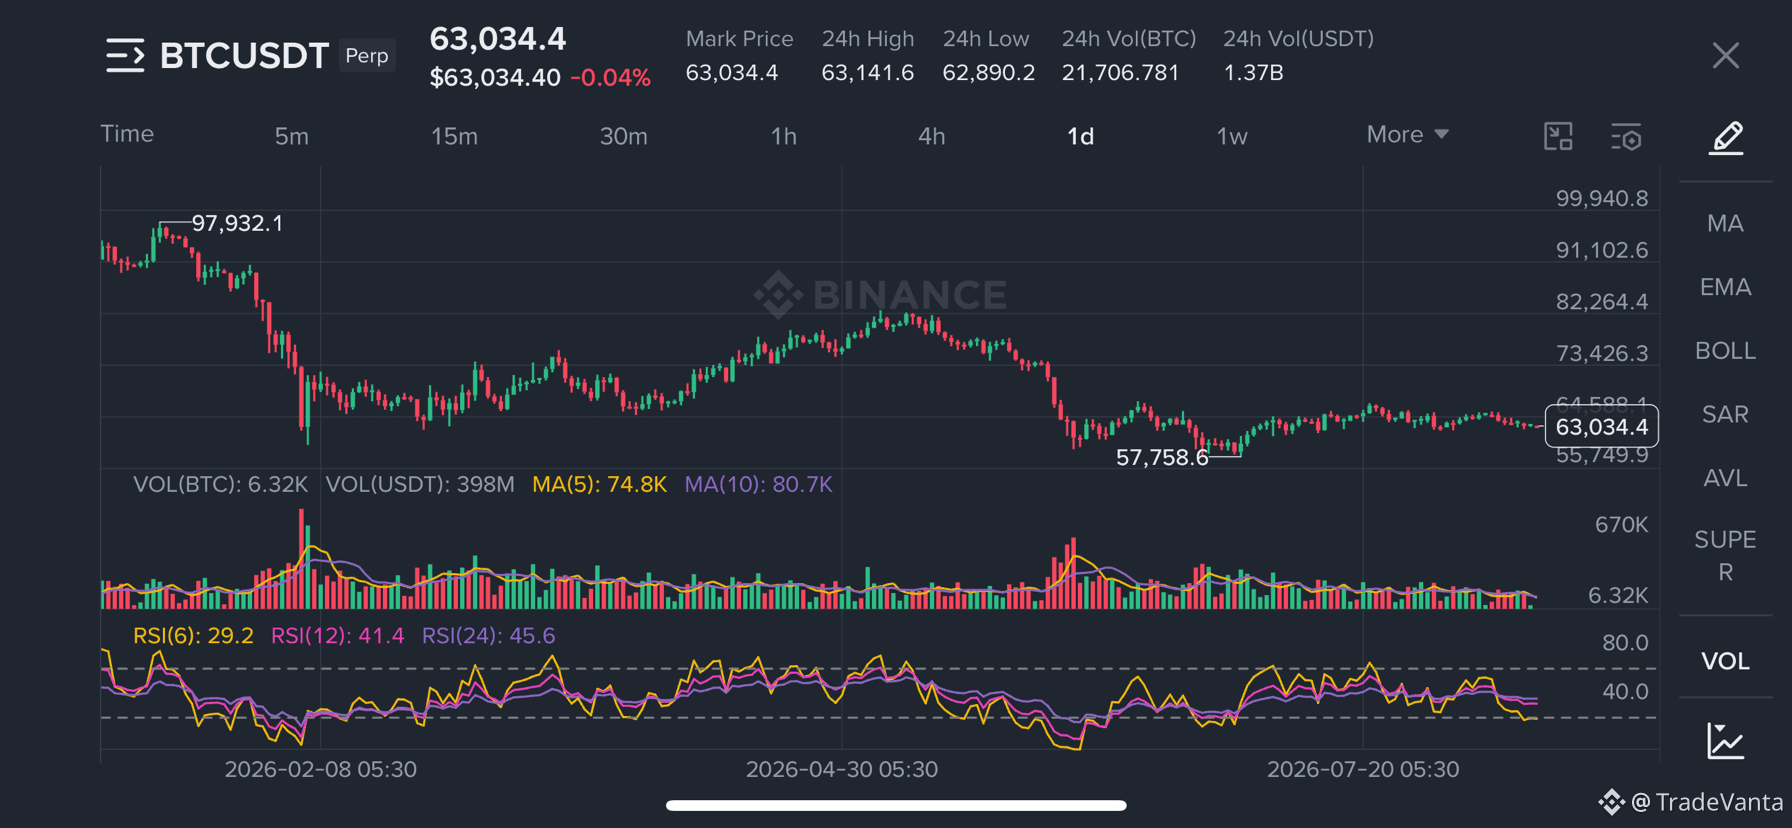Toggle the AVL indicator

click(1725, 478)
